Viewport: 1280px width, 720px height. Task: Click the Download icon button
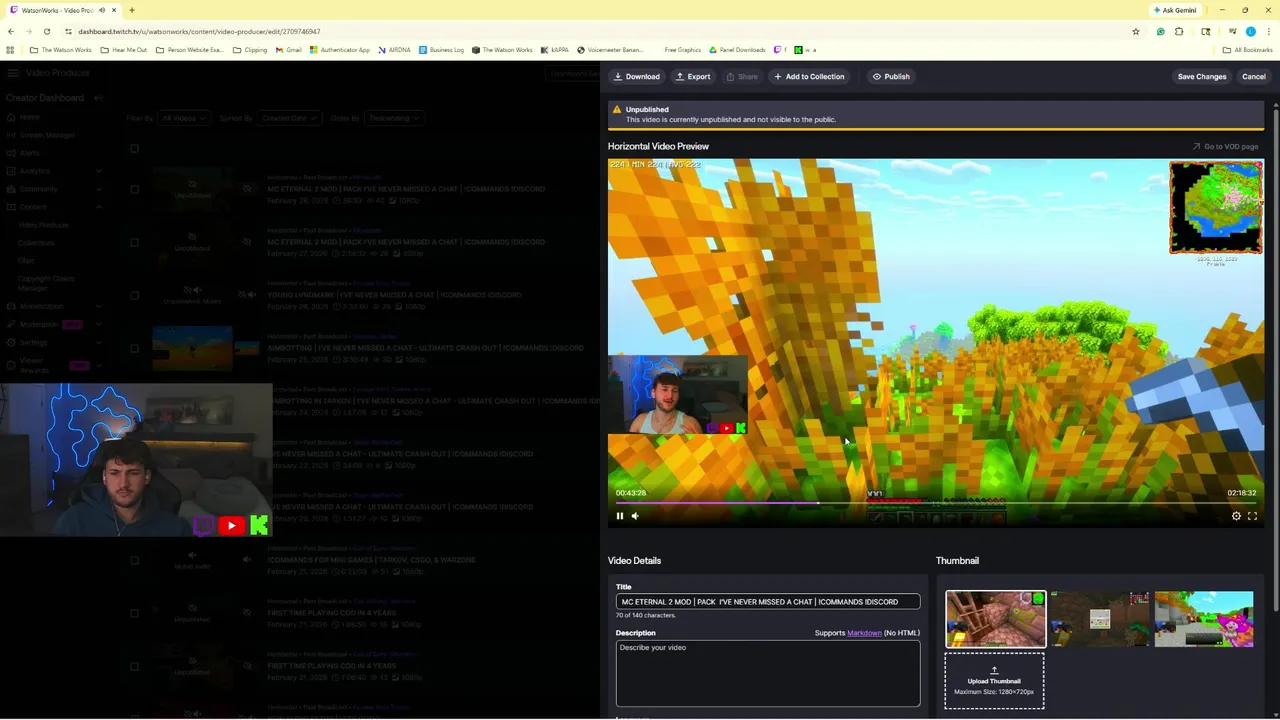coord(637,76)
